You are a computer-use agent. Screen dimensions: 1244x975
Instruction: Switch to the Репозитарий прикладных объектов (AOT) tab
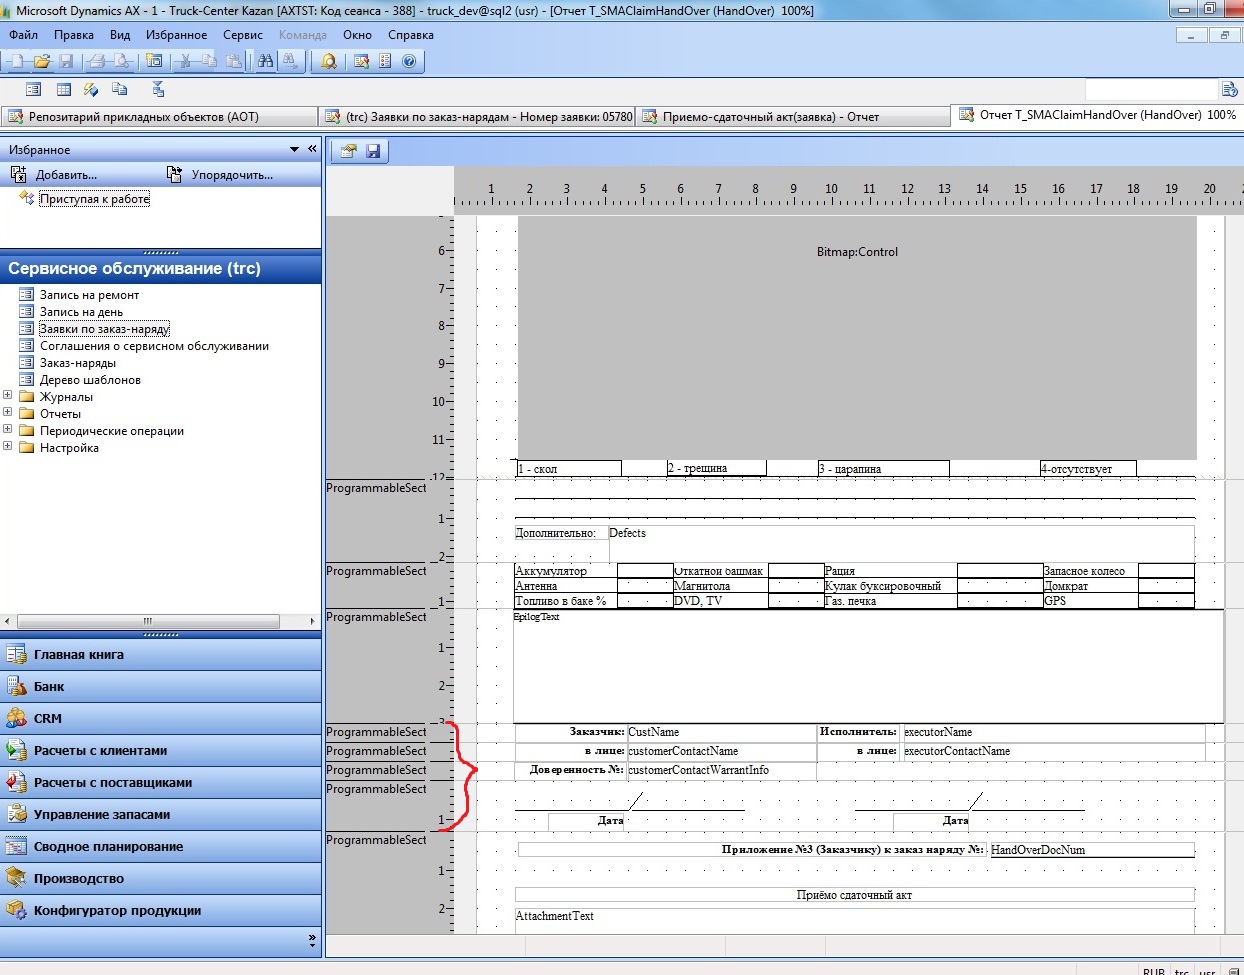(143, 117)
